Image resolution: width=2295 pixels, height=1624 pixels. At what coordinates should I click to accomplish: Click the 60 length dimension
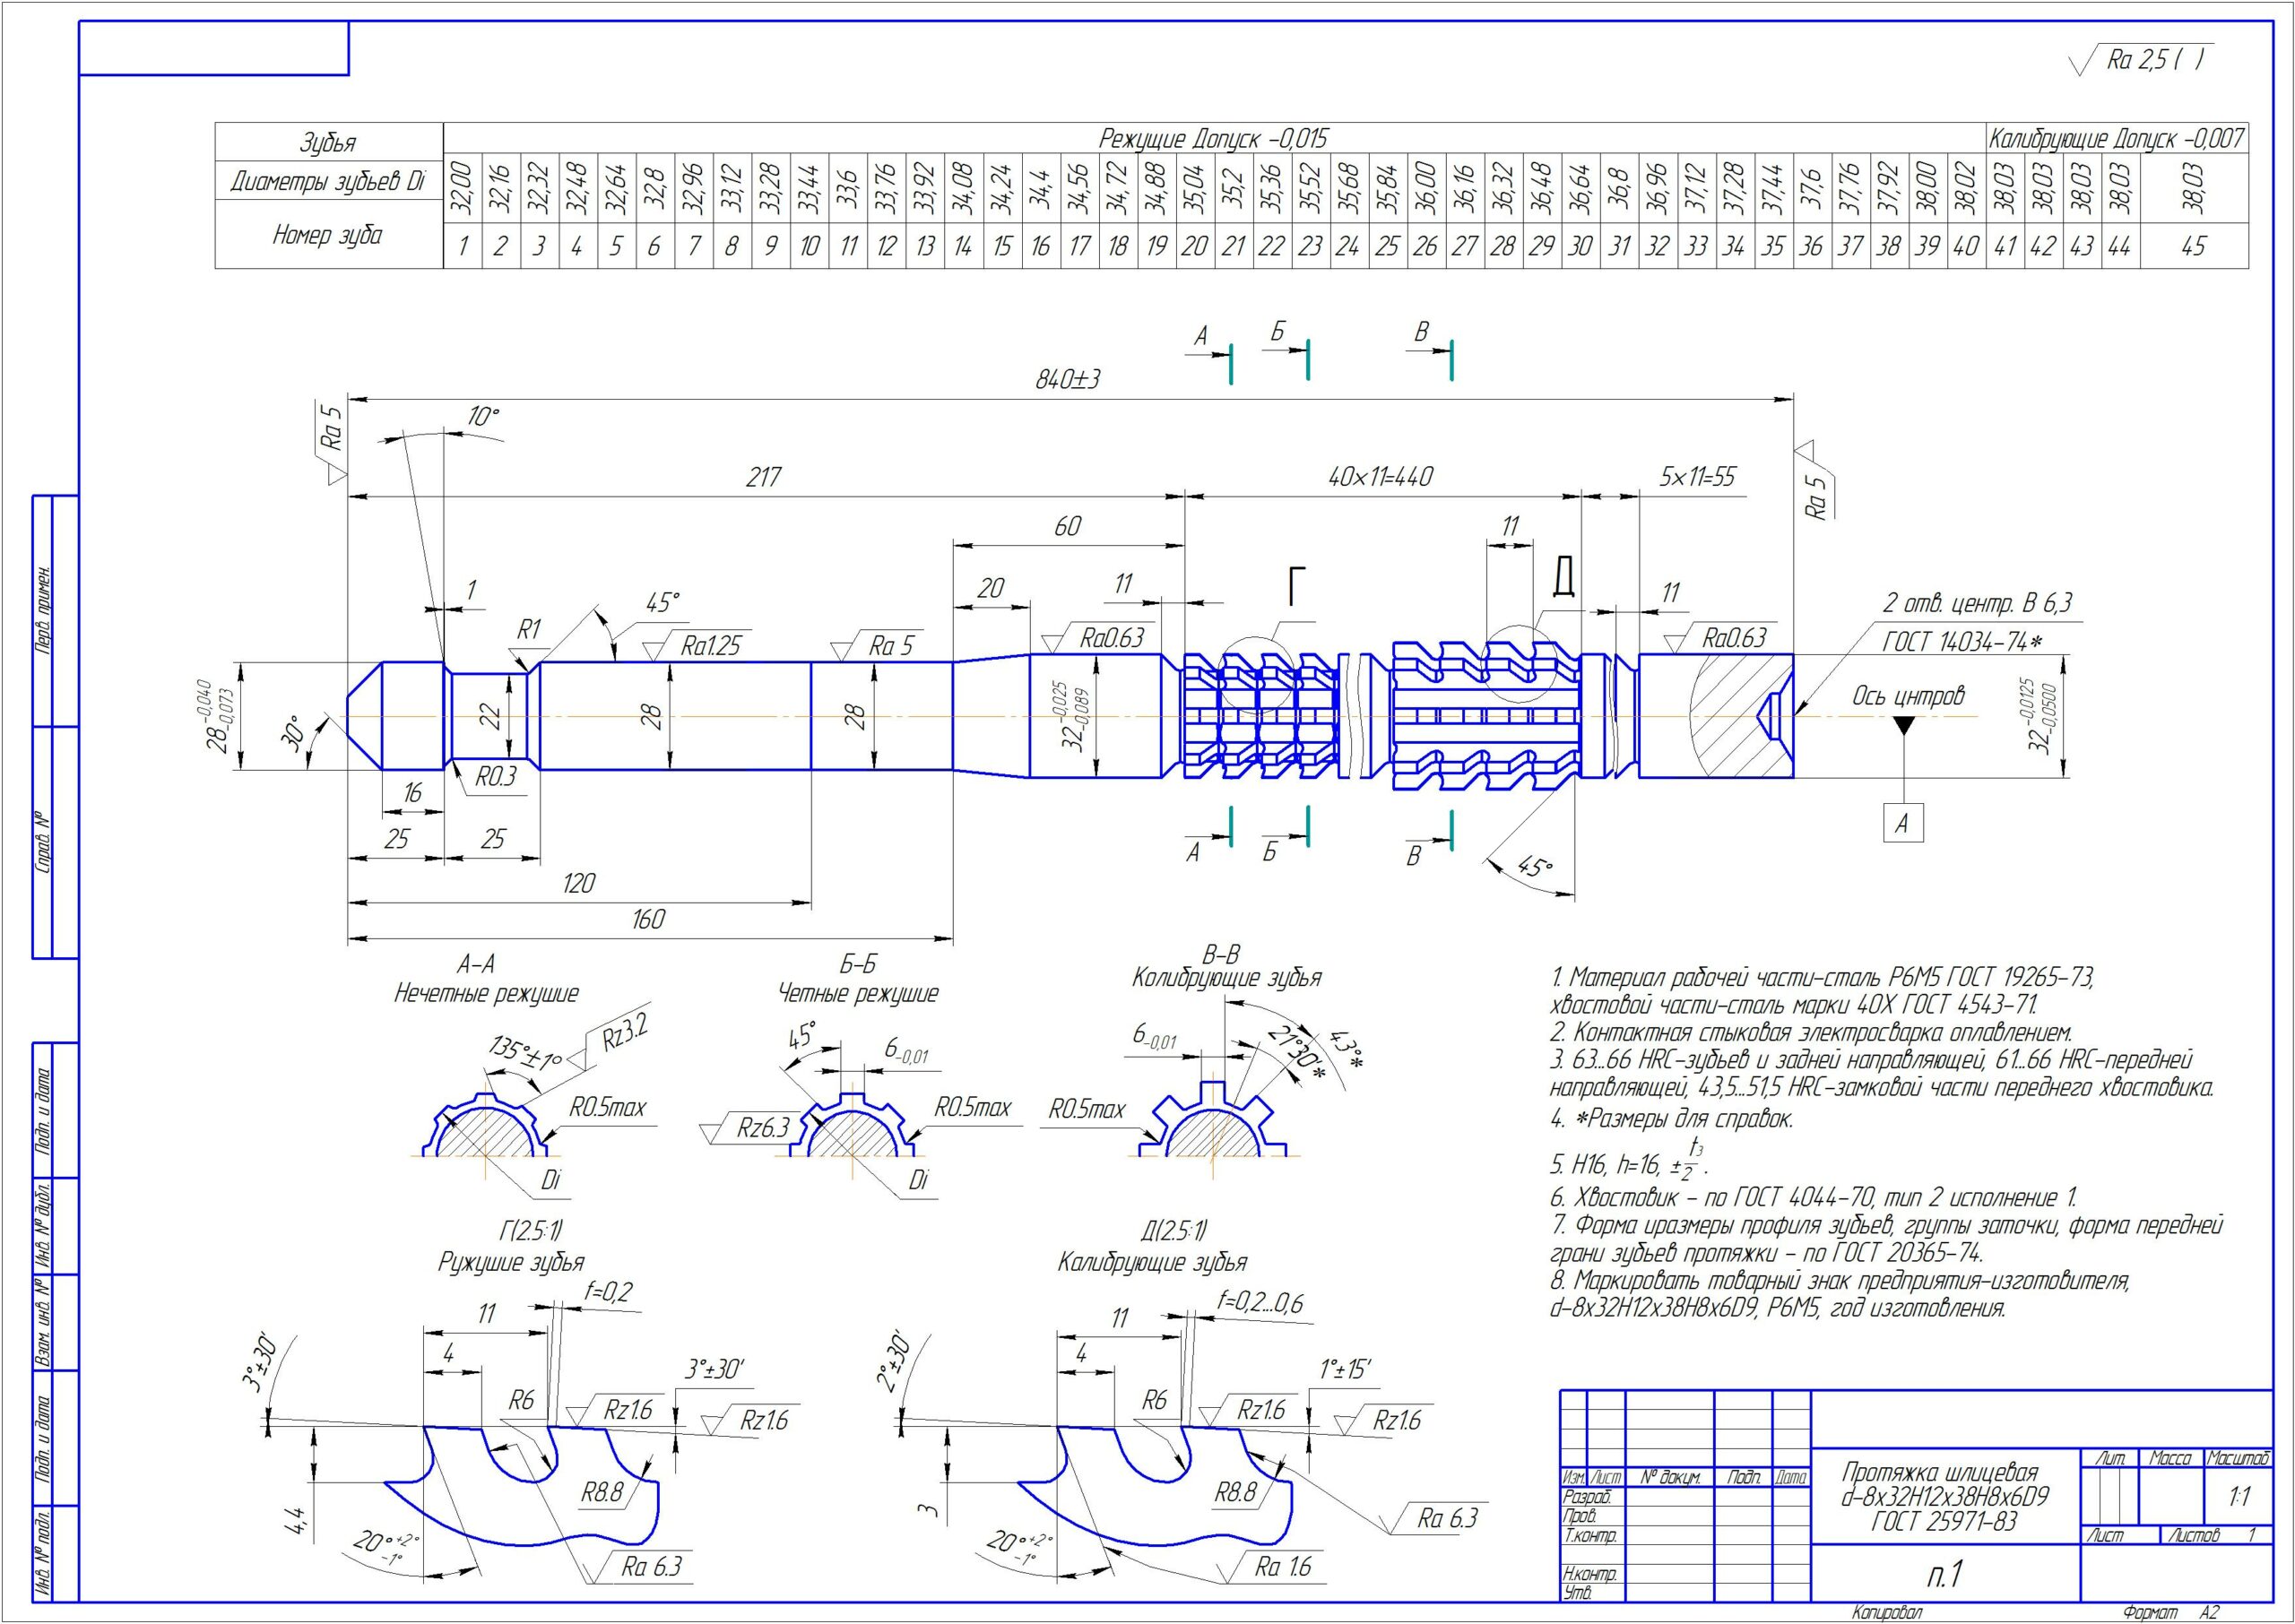[x=1067, y=527]
